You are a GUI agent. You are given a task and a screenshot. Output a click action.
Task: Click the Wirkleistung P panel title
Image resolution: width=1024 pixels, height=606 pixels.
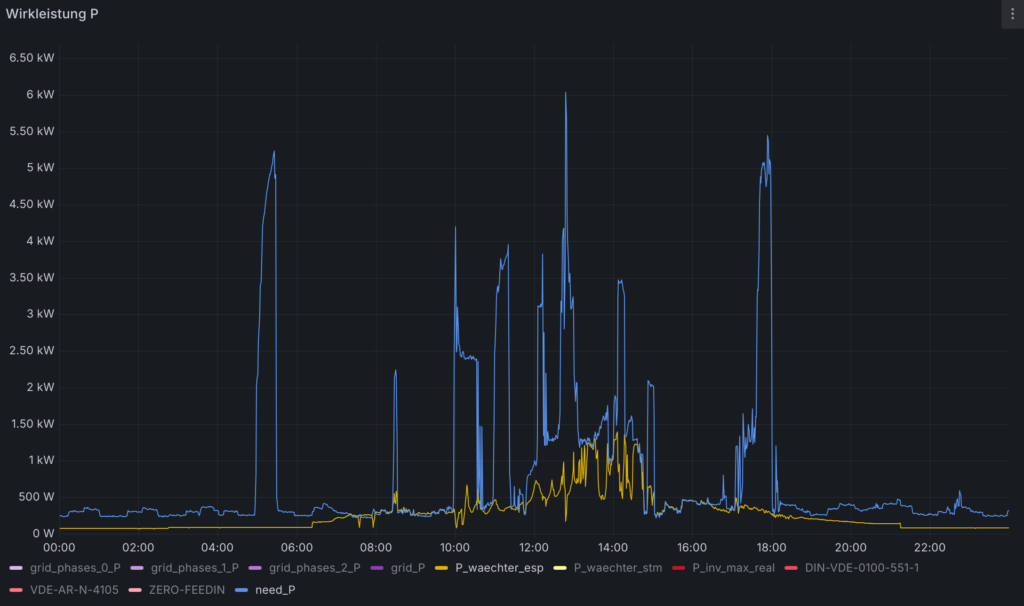(x=52, y=14)
